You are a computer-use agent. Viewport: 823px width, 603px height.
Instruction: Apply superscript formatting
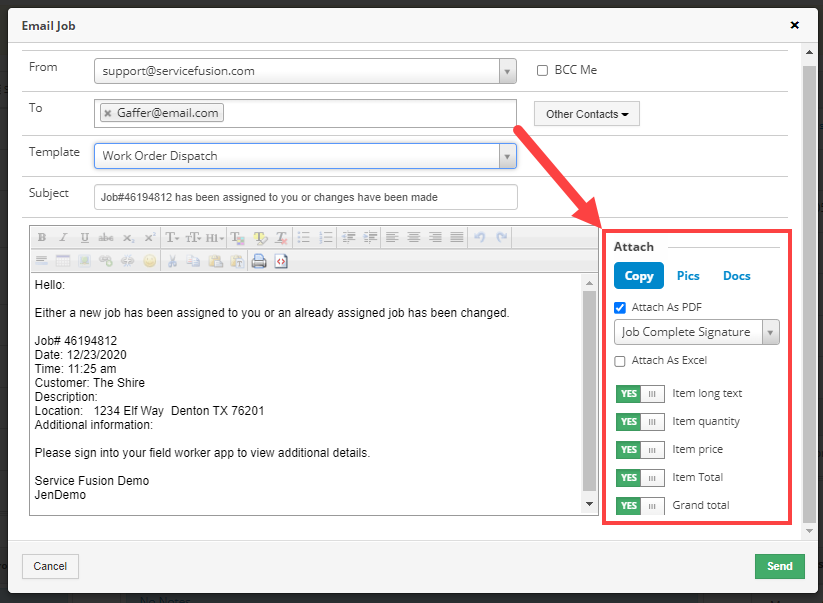pos(150,238)
